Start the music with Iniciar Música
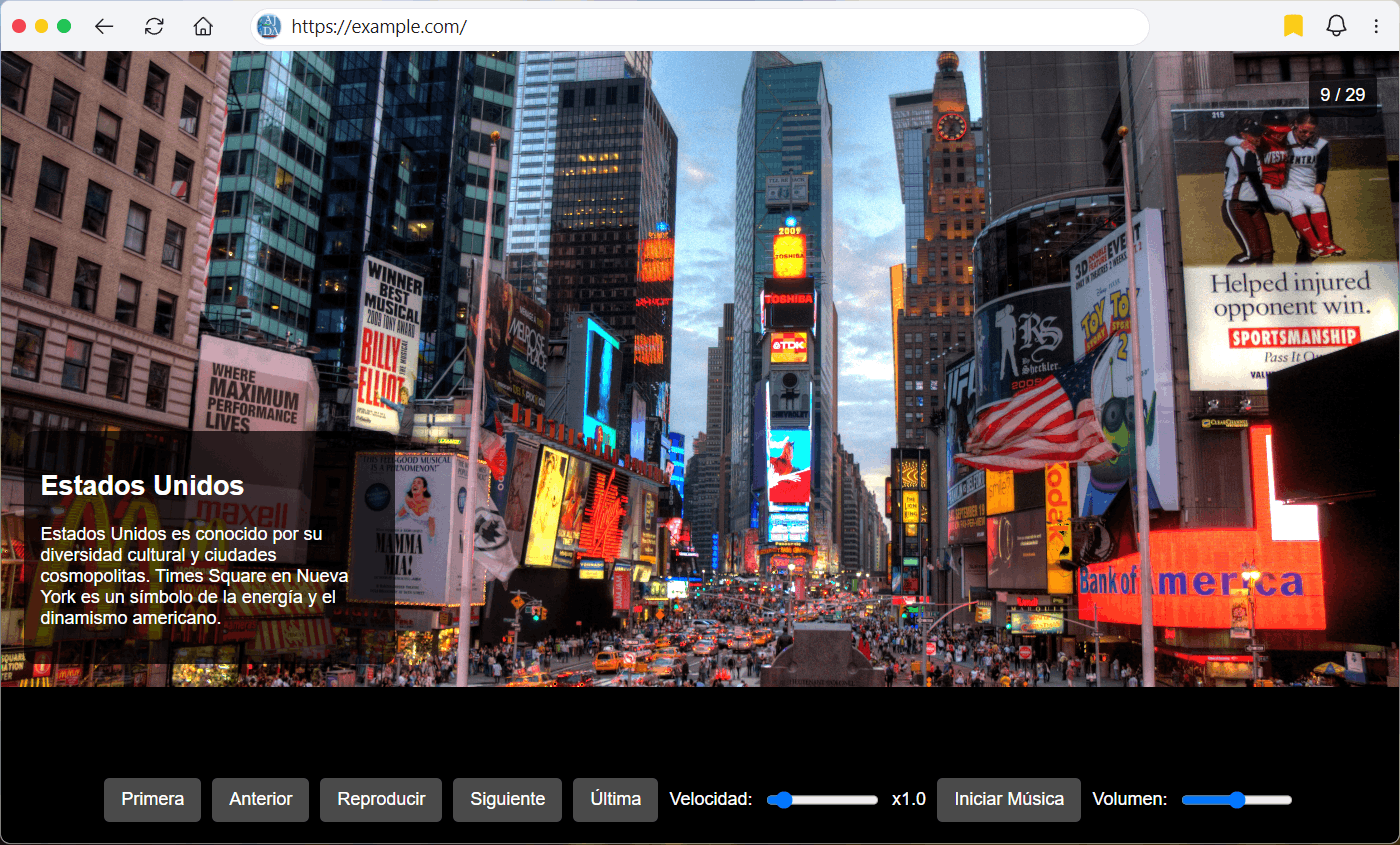Viewport: 1400px width, 845px height. pyautogui.click(x=1009, y=800)
